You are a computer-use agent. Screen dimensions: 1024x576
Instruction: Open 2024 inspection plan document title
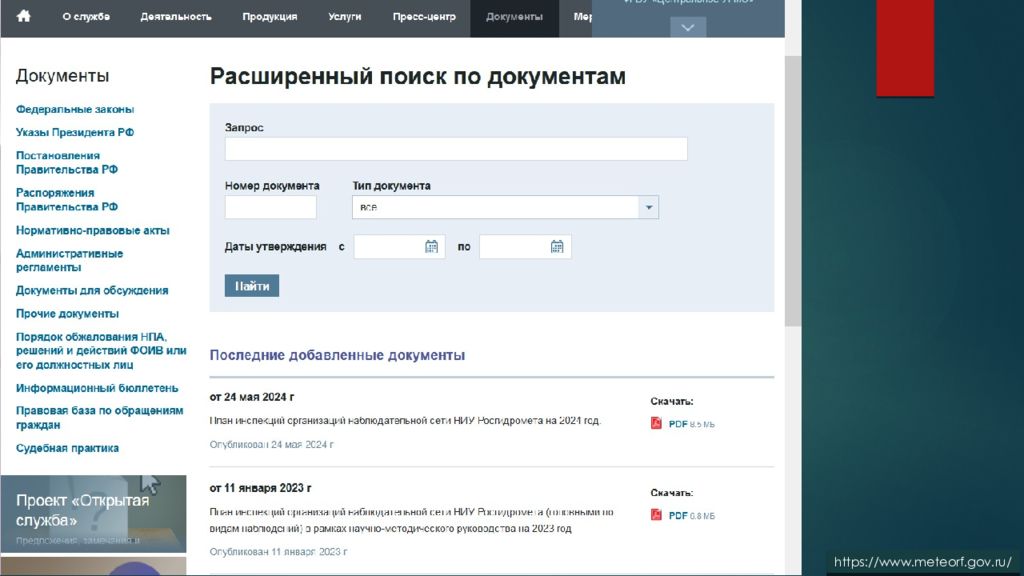(x=405, y=421)
